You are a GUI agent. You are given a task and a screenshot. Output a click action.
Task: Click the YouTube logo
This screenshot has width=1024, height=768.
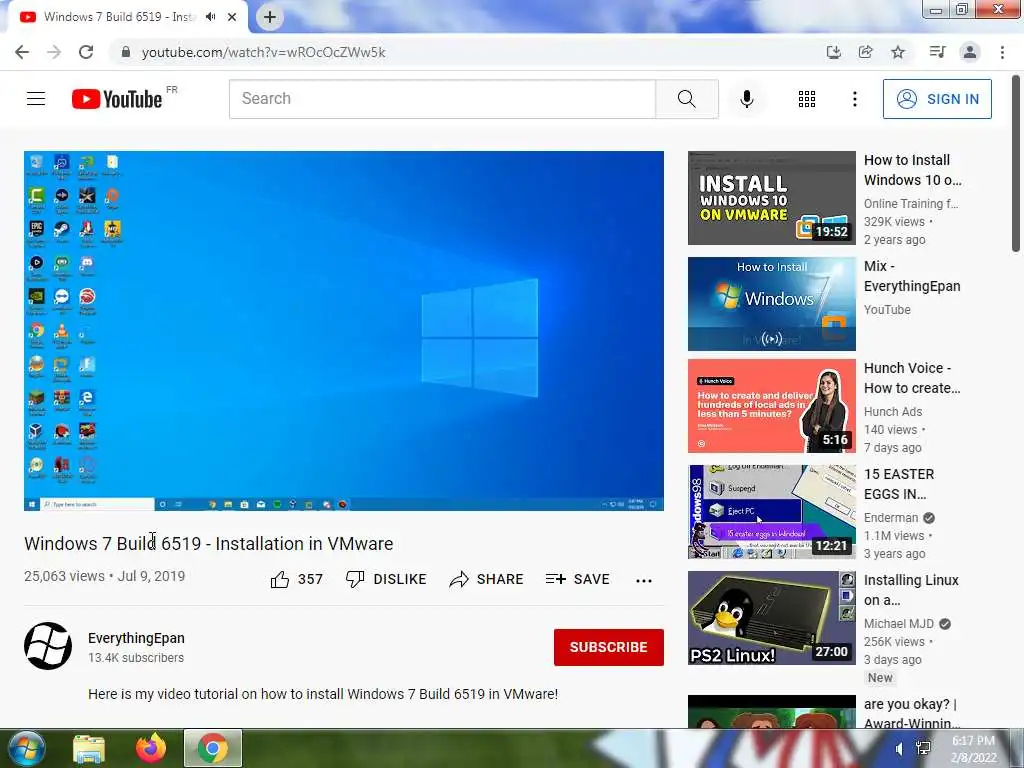[117, 99]
